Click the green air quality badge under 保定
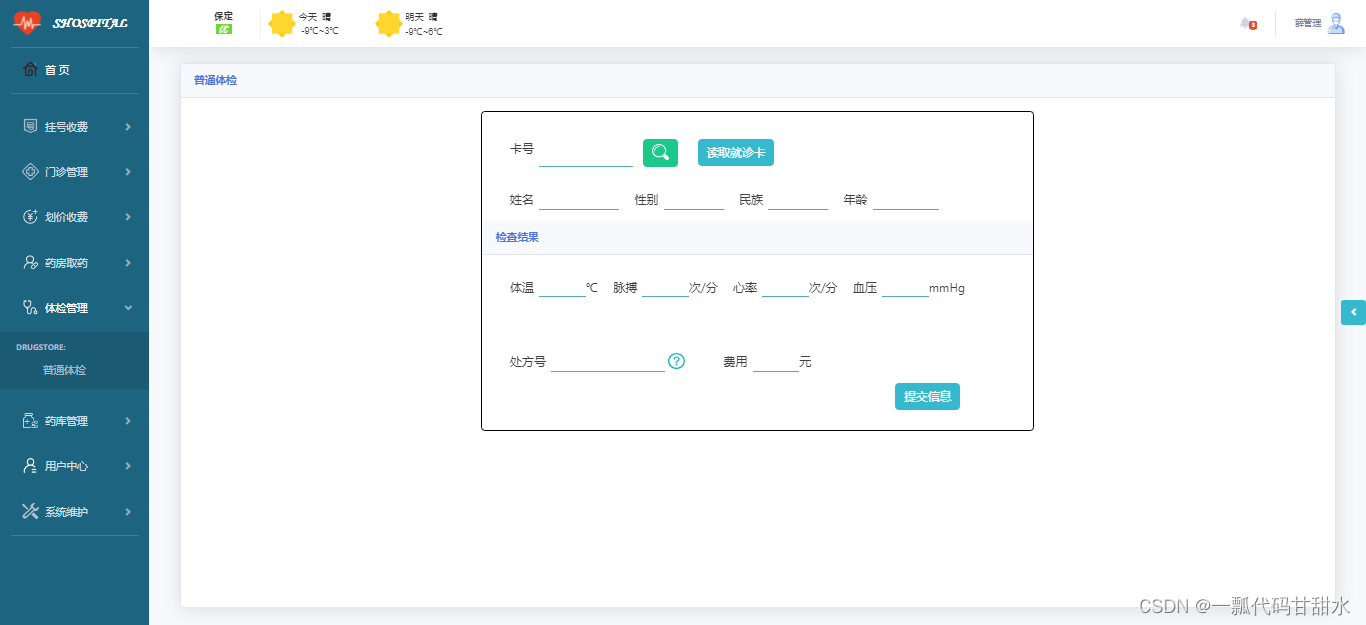The image size is (1366, 625). [x=224, y=29]
